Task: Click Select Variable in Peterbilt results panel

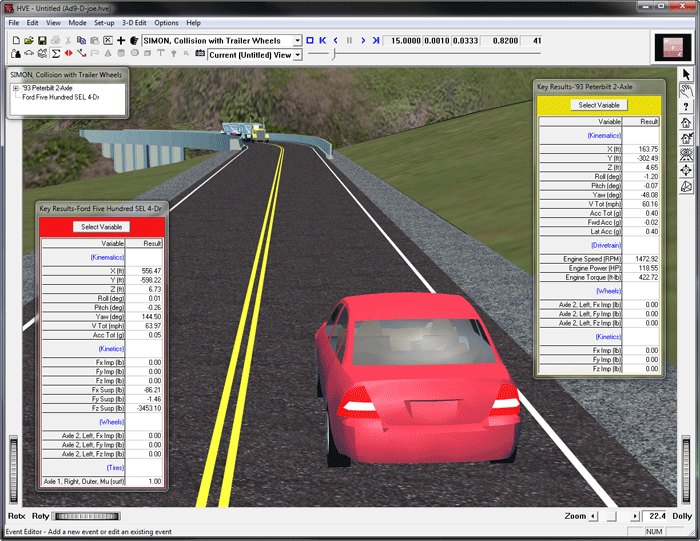Action: 600,105
